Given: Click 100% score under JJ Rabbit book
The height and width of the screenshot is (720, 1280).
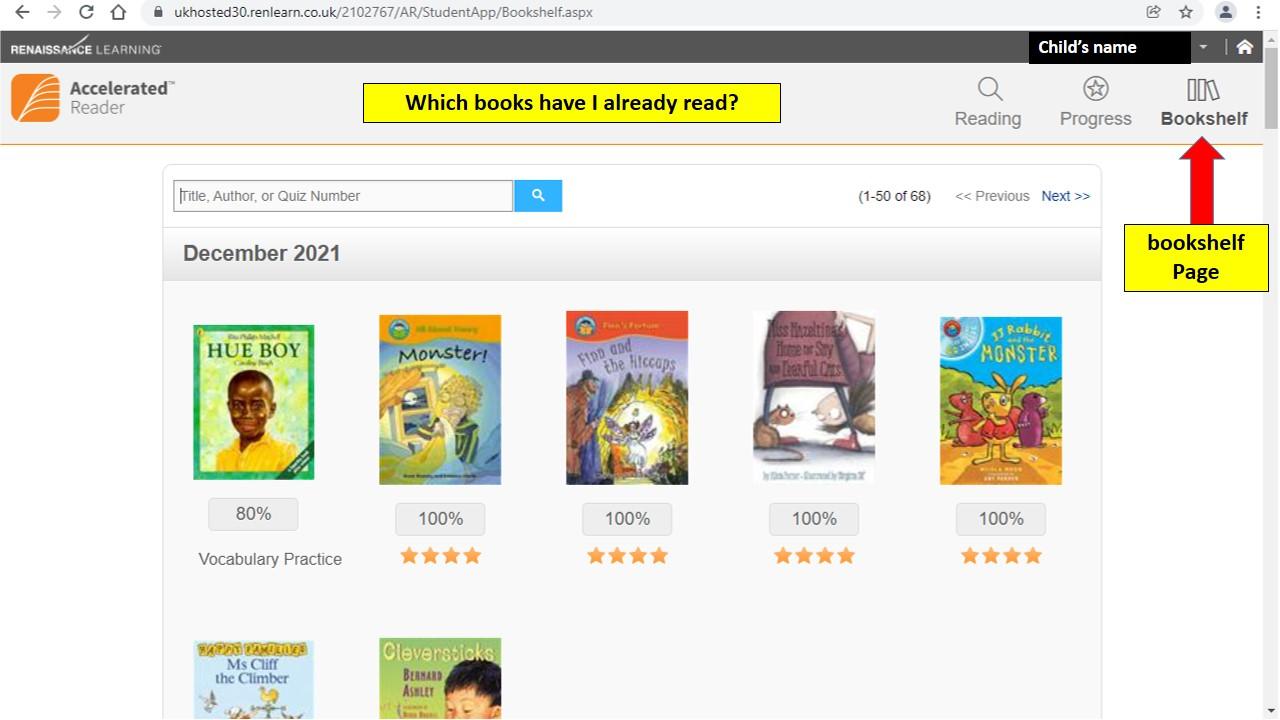Looking at the screenshot, I should pyautogui.click(x=1001, y=519).
